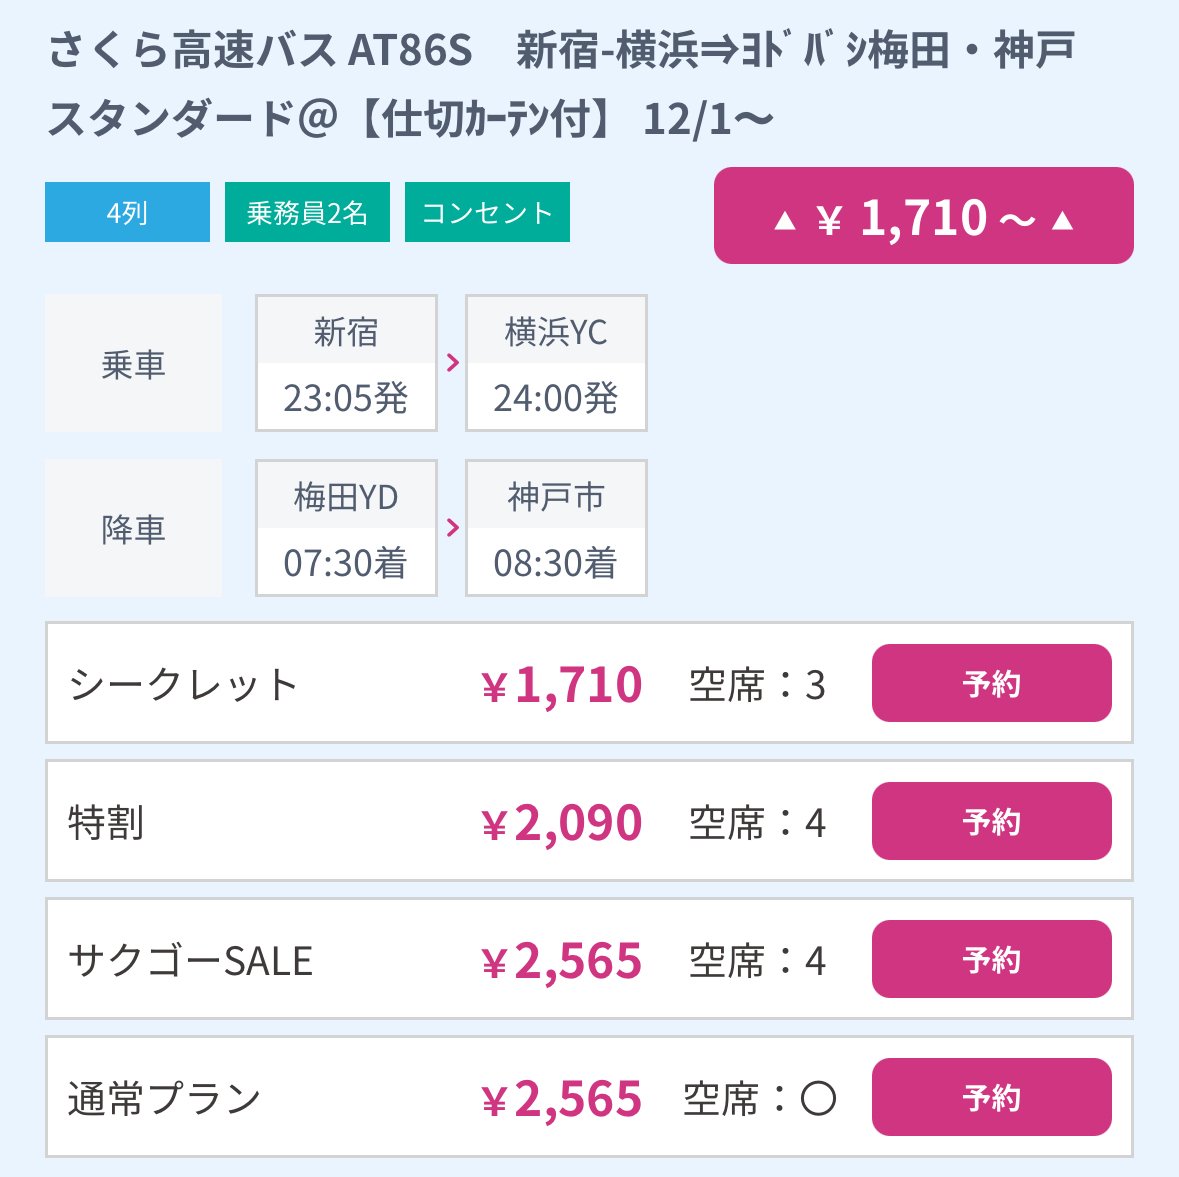The height and width of the screenshot is (1177, 1179).
Task: Click 予約 for the シークレット fare
Action: click(991, 683)
